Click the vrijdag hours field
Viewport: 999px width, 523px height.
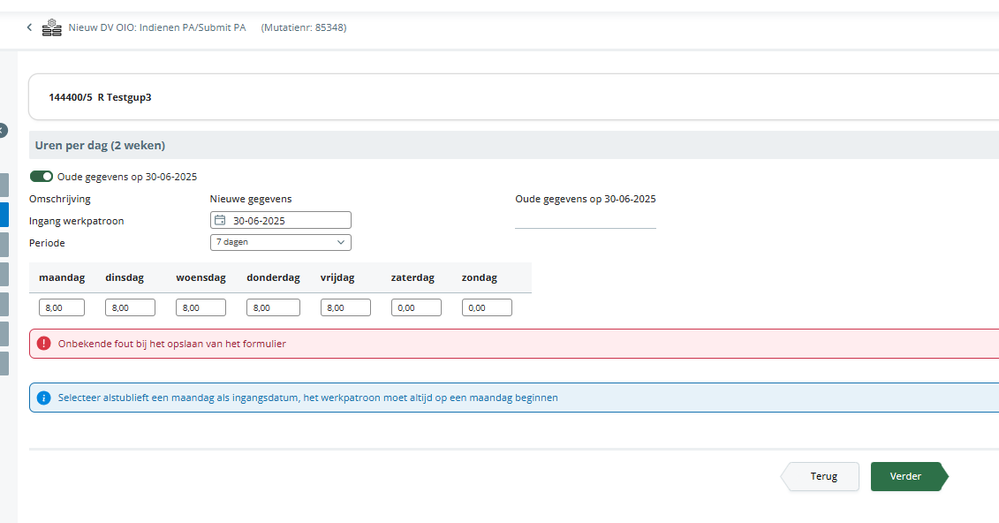[345, 308]
